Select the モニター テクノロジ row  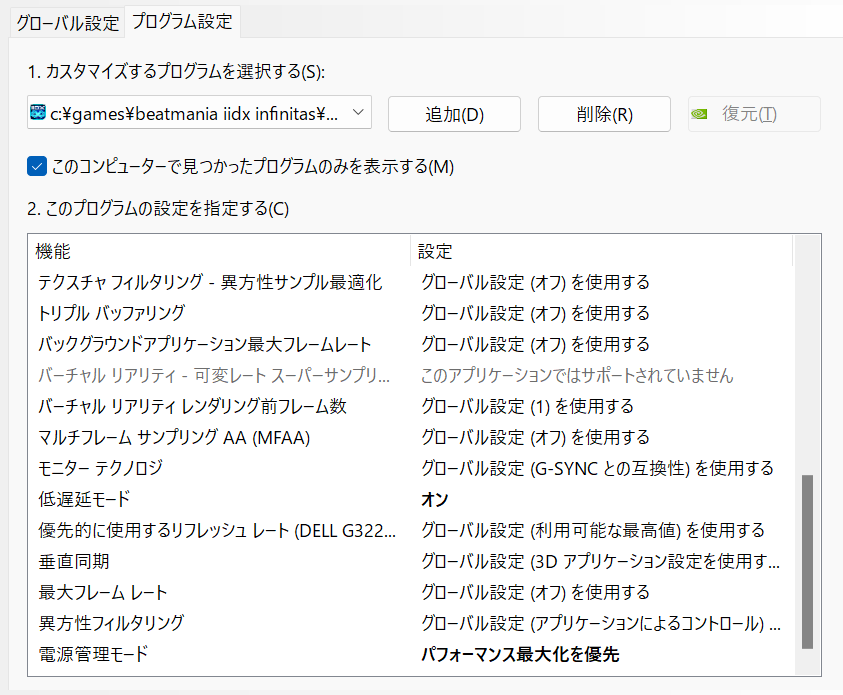100,468
